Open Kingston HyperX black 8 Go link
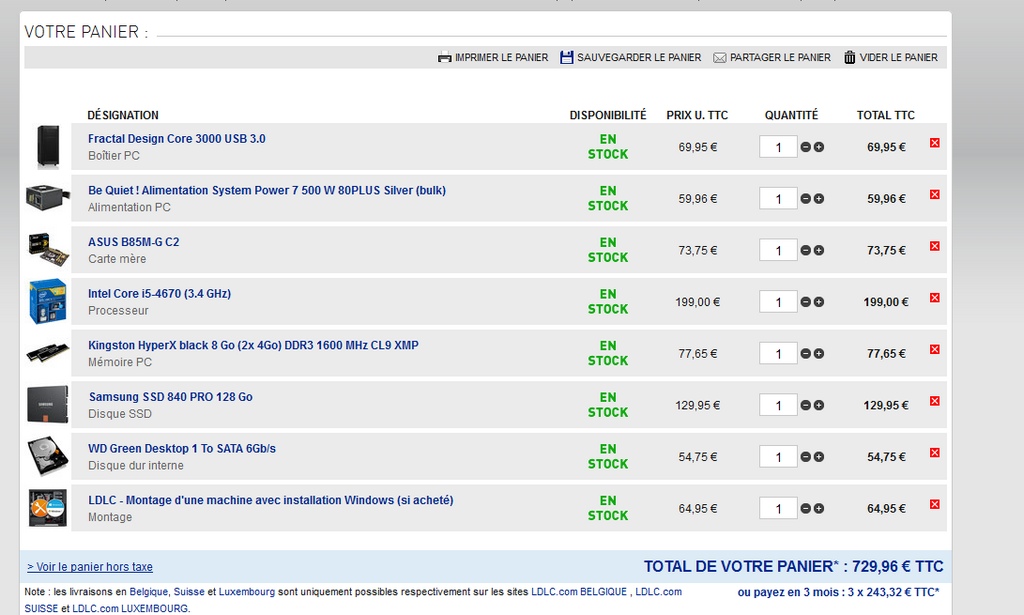The image size is (1024, 615). (x=253, y=345)
